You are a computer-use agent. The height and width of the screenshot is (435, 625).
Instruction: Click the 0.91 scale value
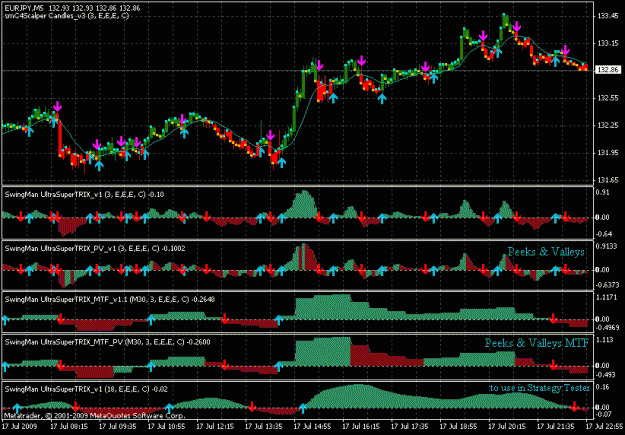(x=603, y=193)
